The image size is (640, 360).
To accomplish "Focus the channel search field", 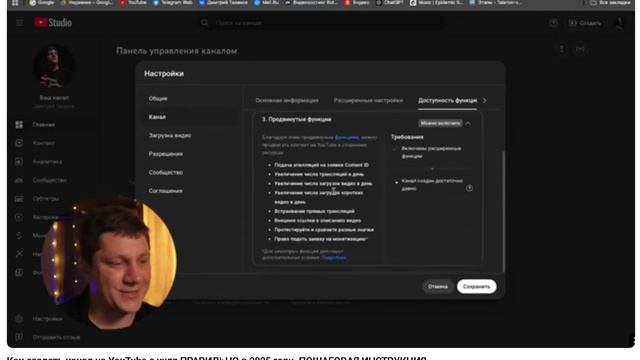I will click(327, 23).
